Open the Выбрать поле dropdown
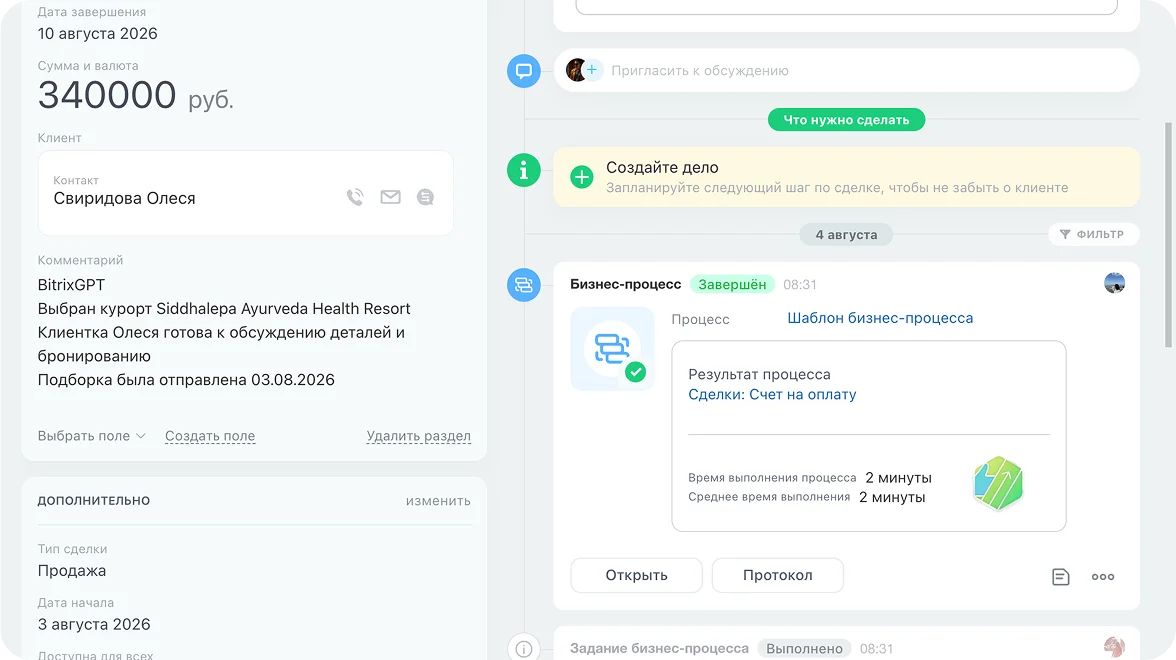 tap(92, 436)
